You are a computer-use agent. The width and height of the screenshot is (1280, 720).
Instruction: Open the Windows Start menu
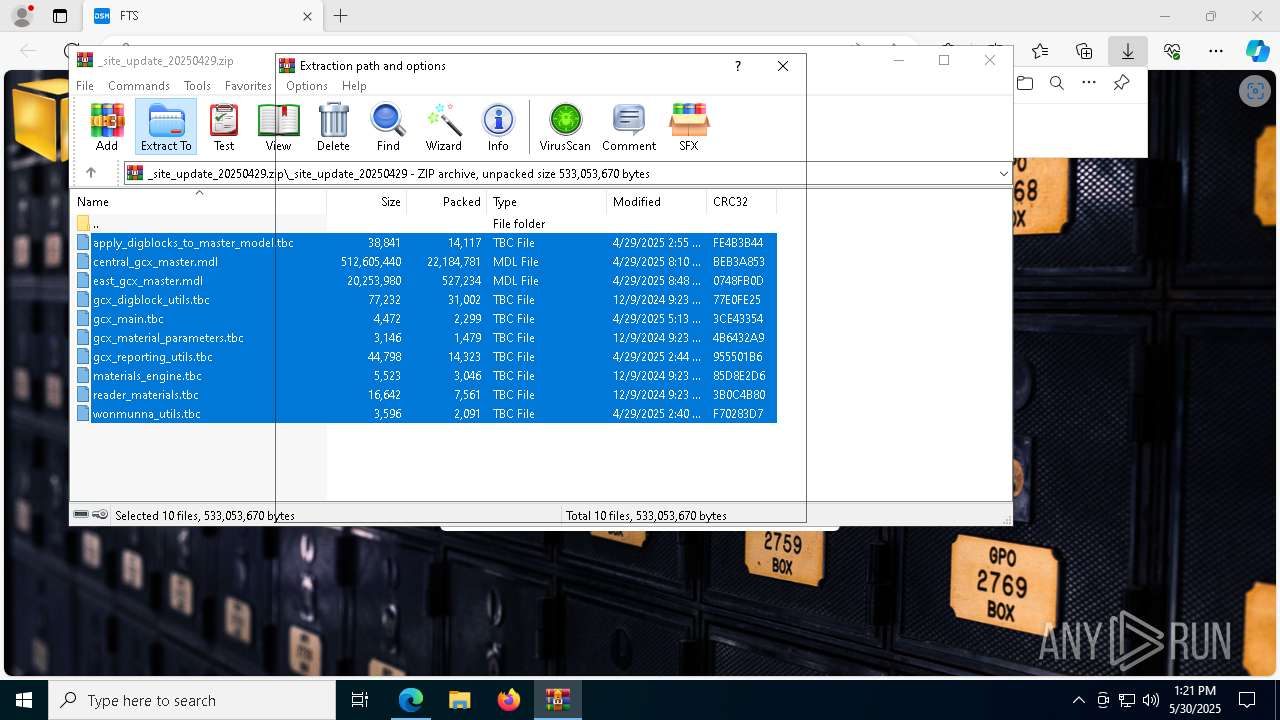23,700
